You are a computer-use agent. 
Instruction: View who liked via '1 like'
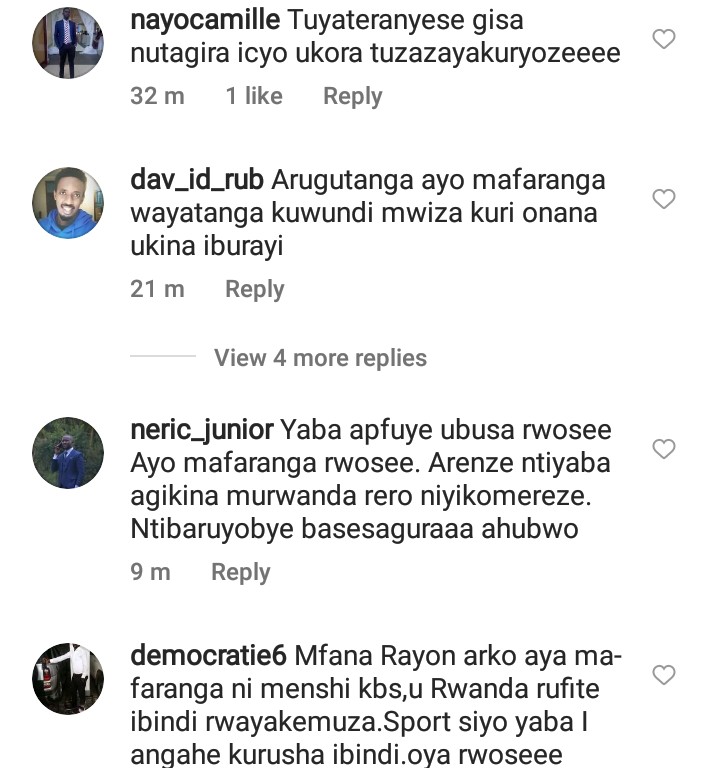[x=254, y=96]
